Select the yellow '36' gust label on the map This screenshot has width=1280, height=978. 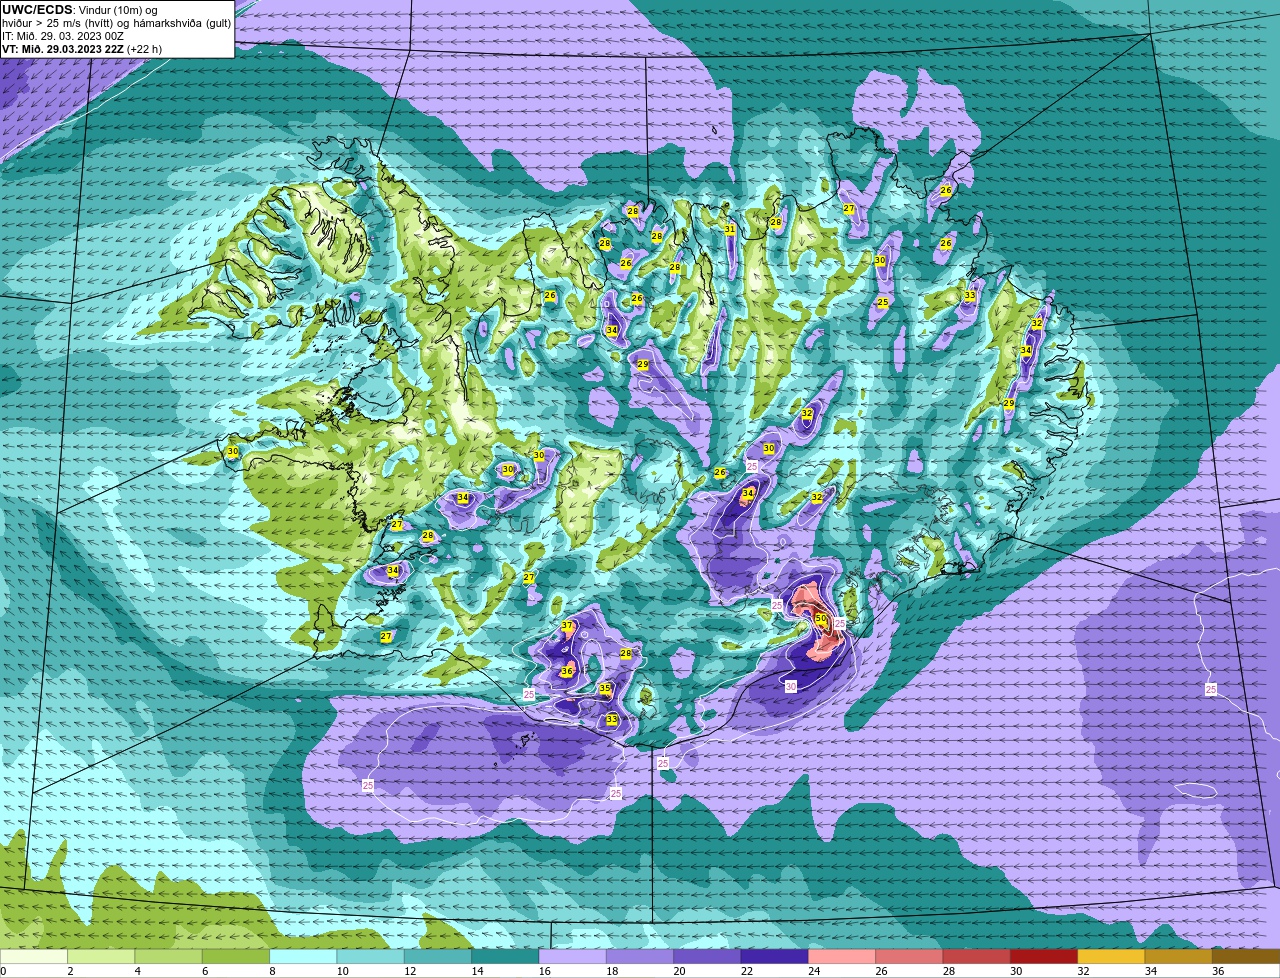point(566,671)
